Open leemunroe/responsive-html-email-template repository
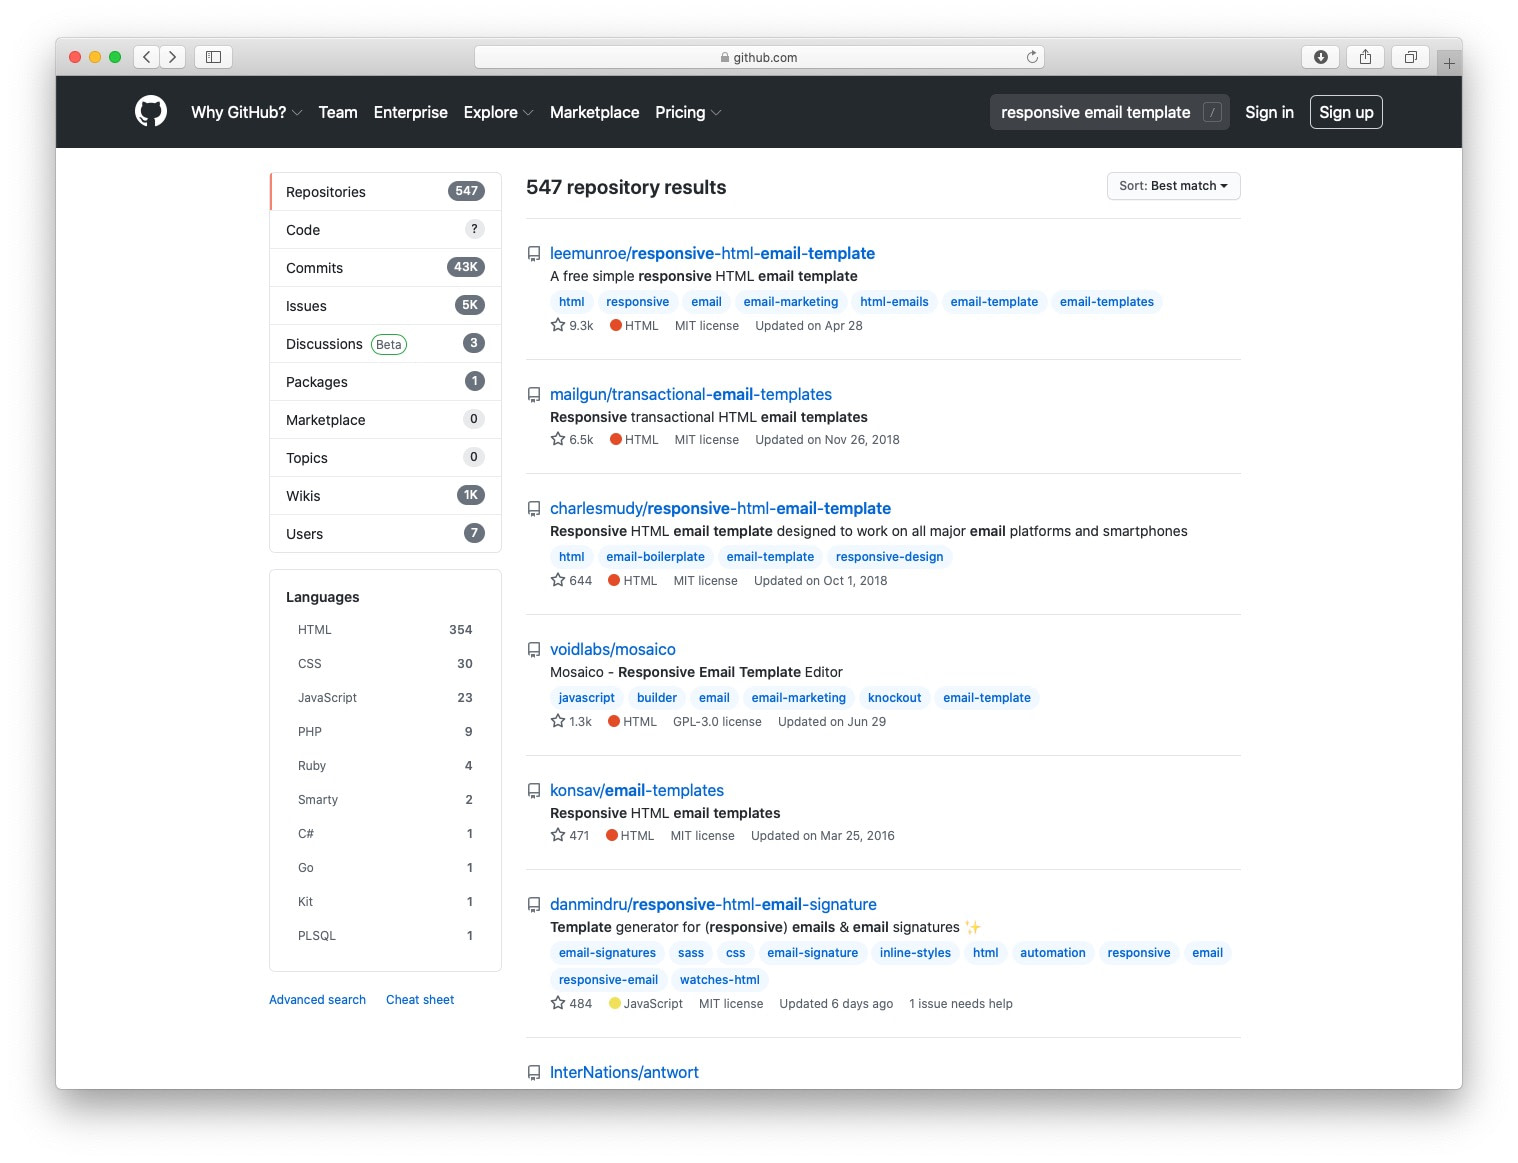This screenshot has width=1518, height=1163. pos(712,254)
